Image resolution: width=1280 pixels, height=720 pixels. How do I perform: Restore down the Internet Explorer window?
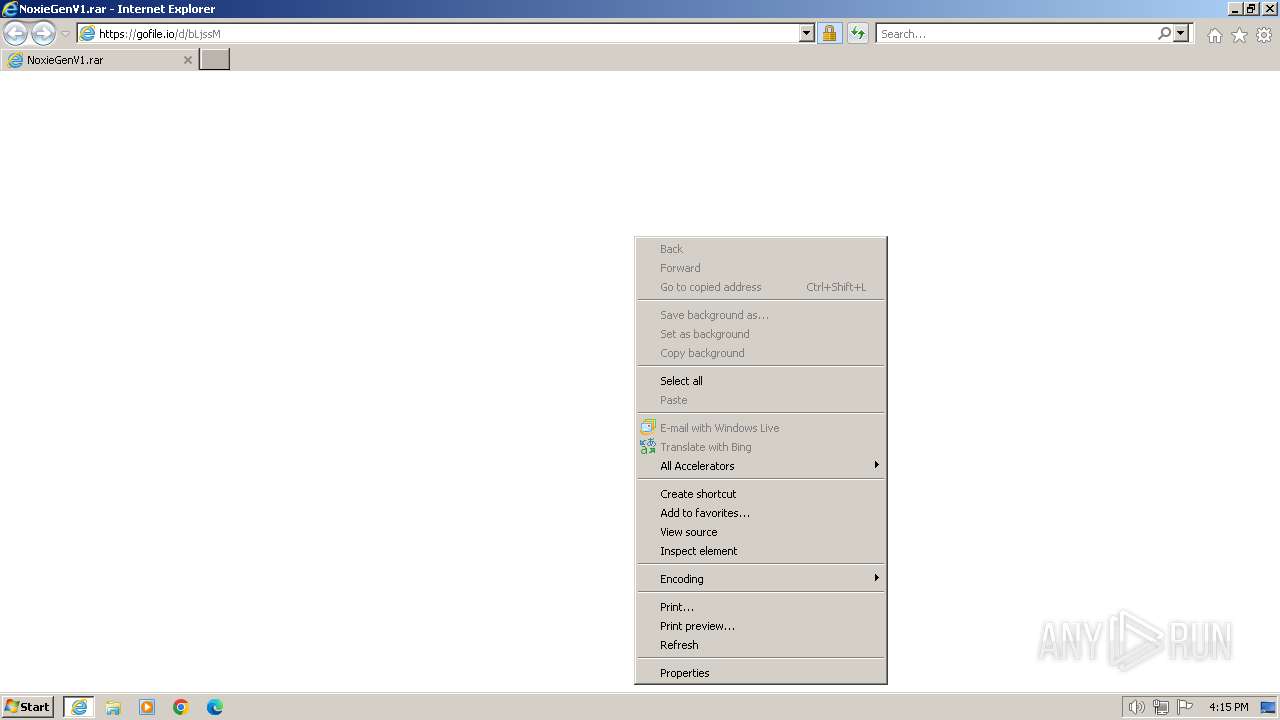[1251, 8]
